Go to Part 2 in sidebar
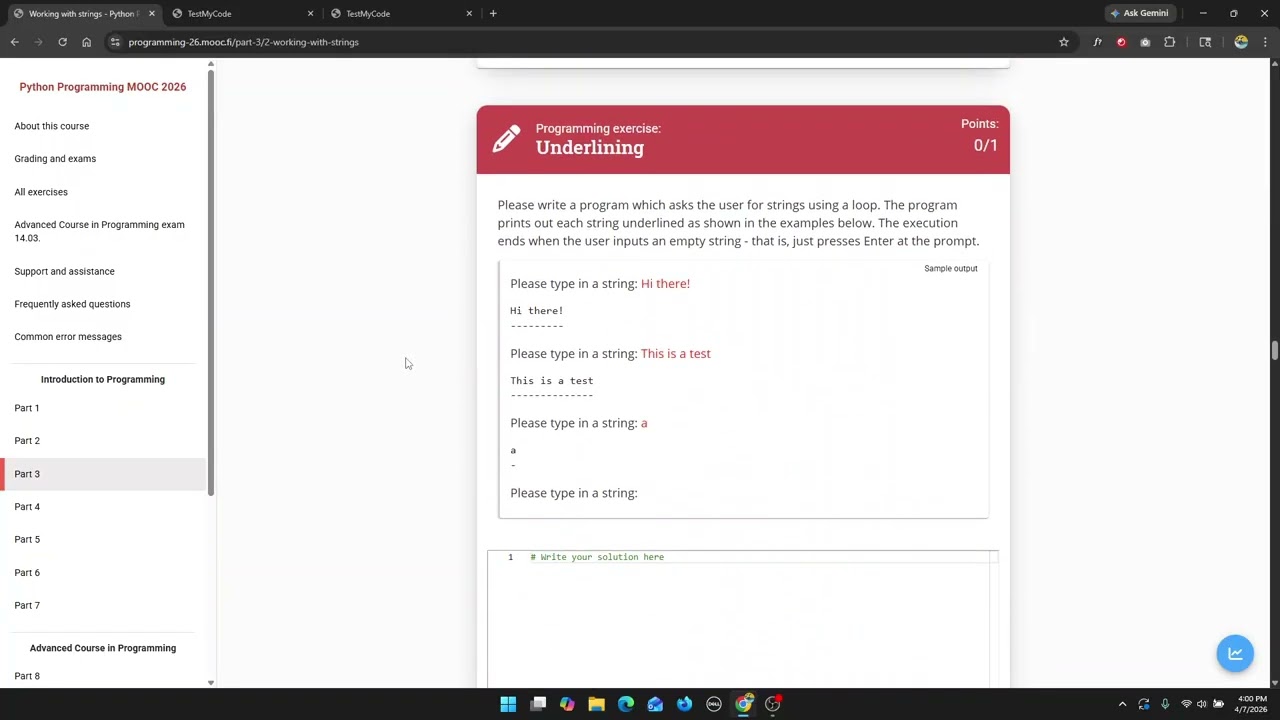The image size is (1280, 720). click(x=27, y=441)
